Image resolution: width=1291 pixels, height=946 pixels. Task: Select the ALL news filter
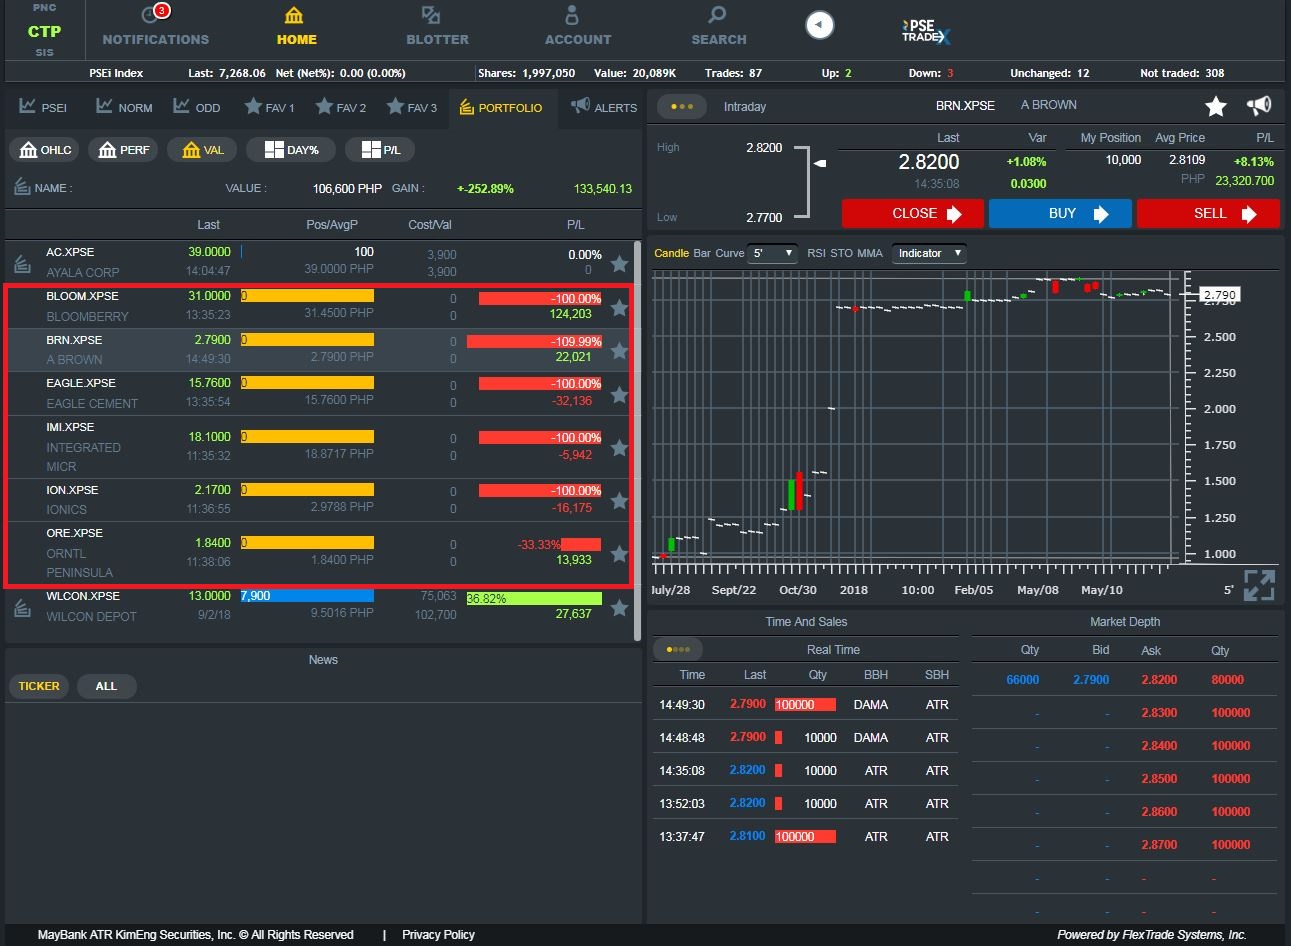106,686
